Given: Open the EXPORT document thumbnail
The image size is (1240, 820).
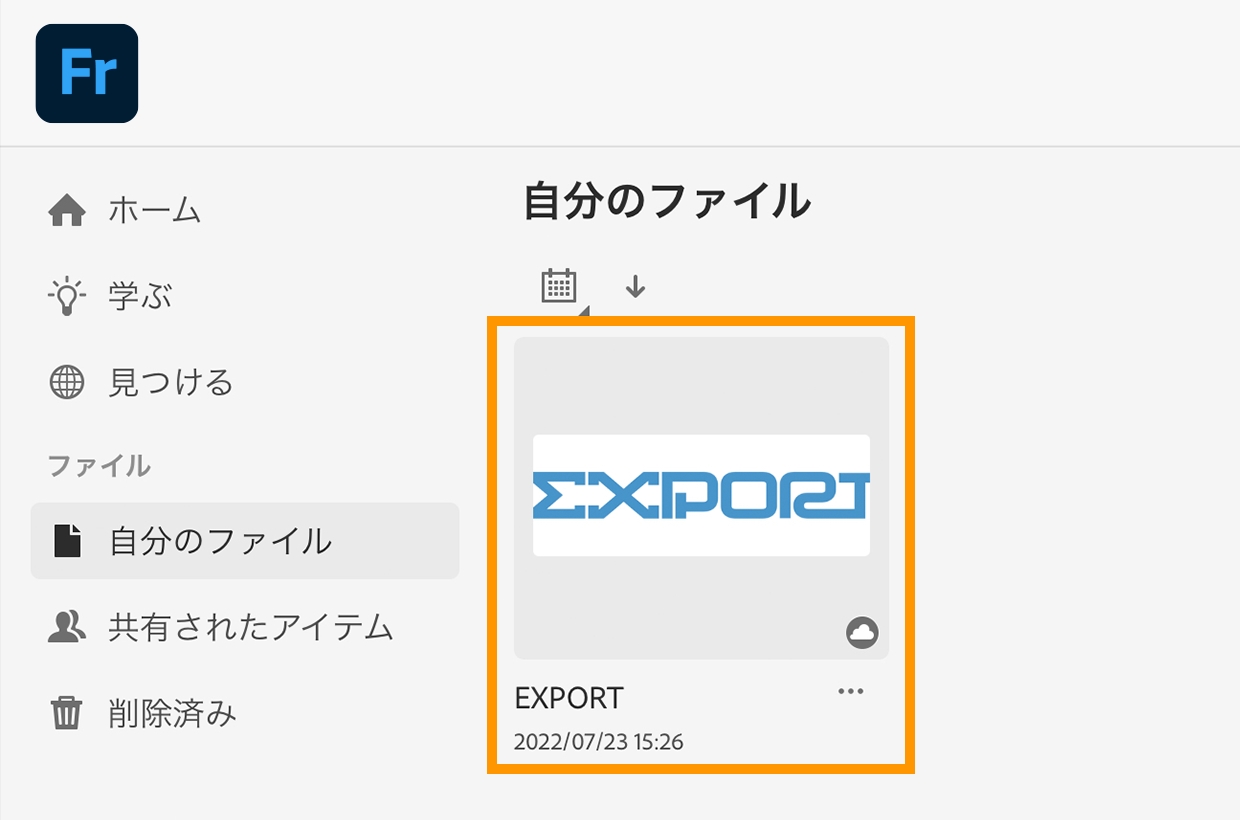Looking at the screenshot, I should coord(701,497).
